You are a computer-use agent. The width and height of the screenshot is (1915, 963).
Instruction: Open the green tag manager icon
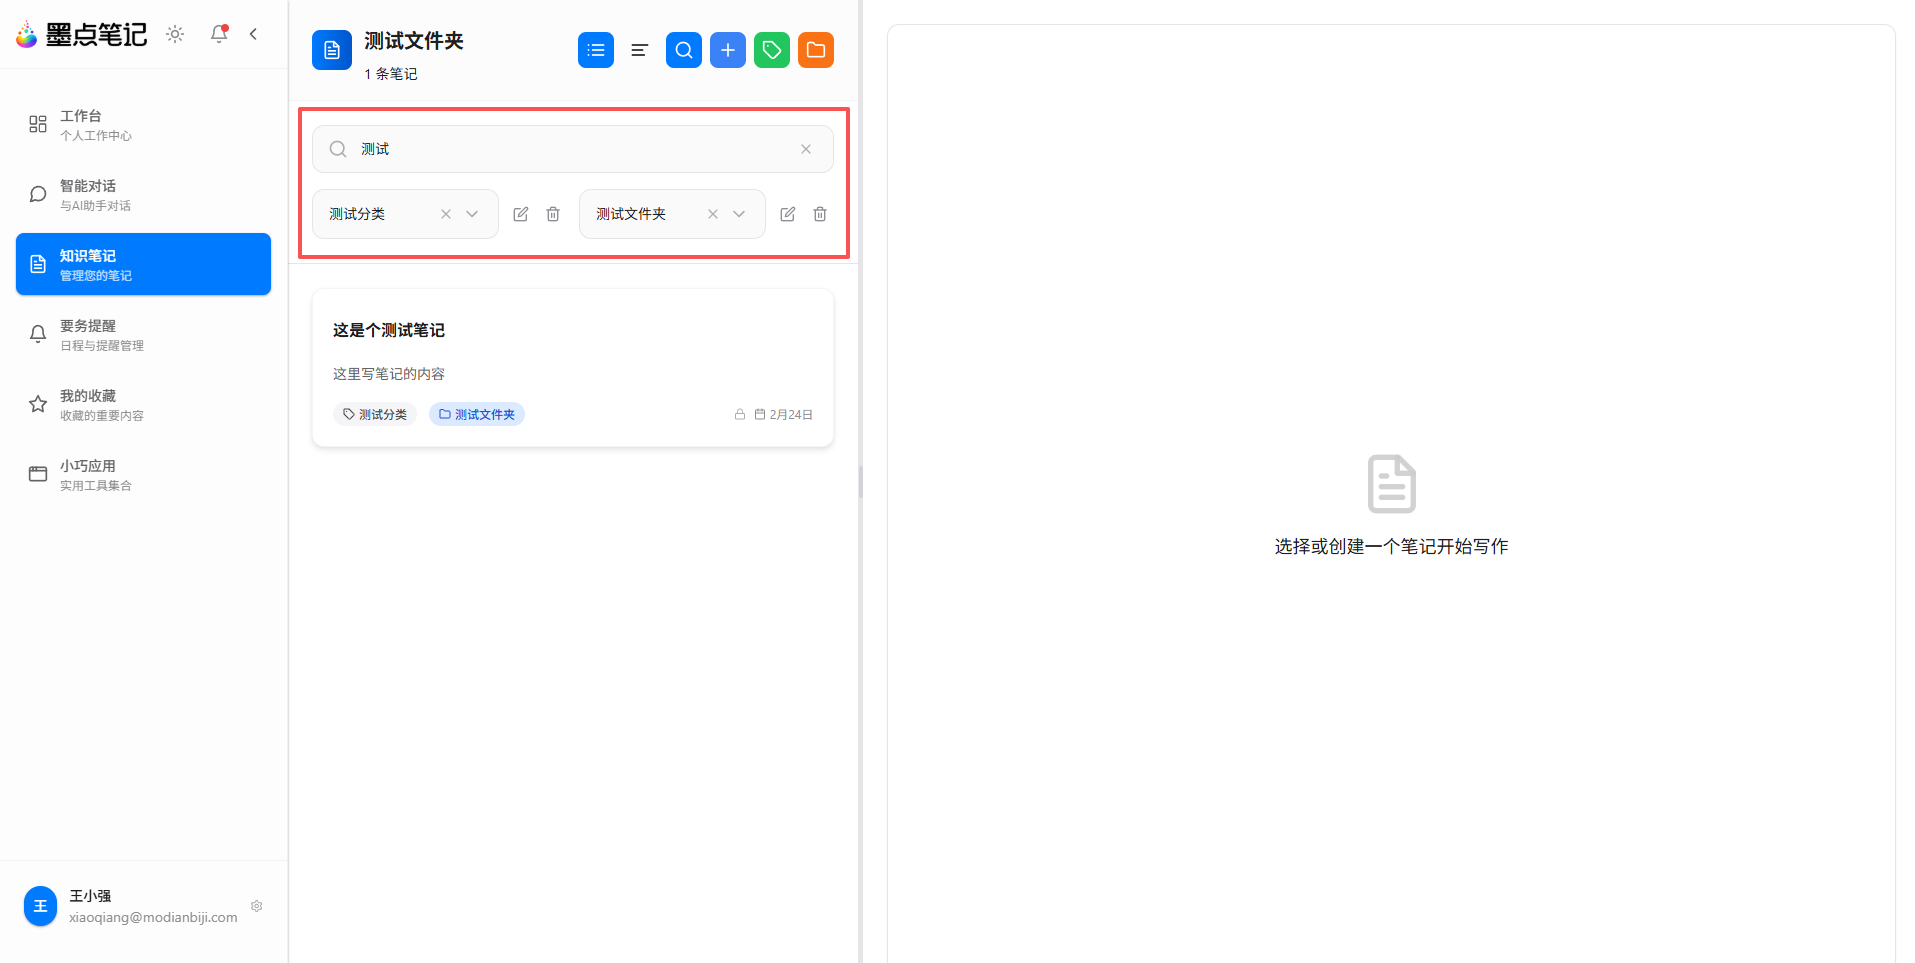pyautogui.click(x=772, y=50)
